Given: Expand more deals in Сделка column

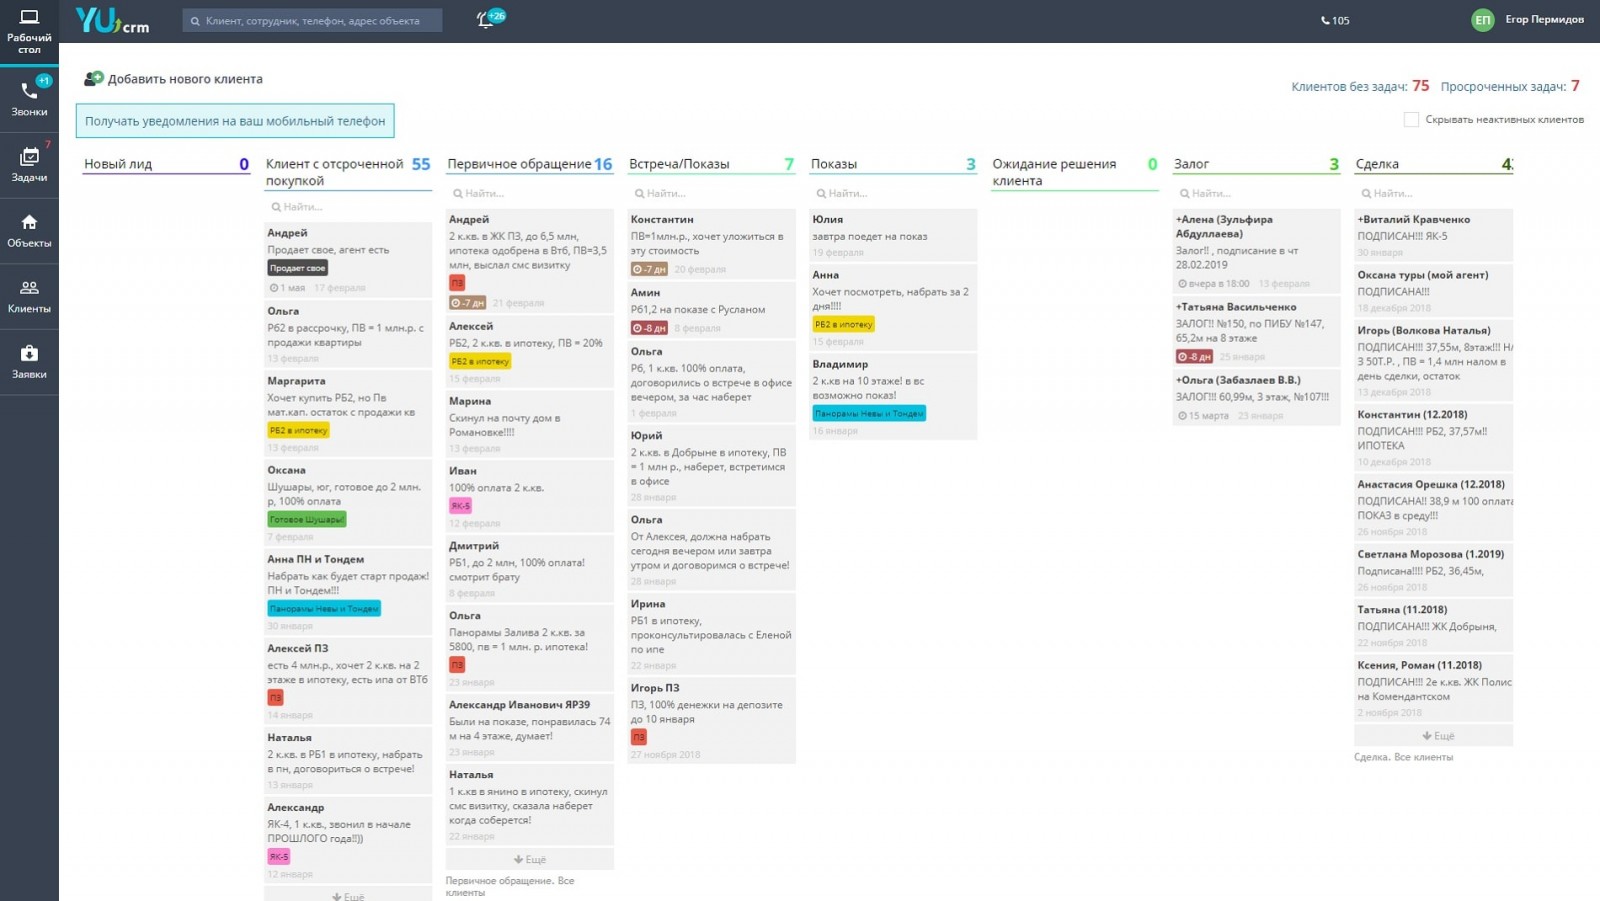Looking at the screenshot, I should [1437, 736].
